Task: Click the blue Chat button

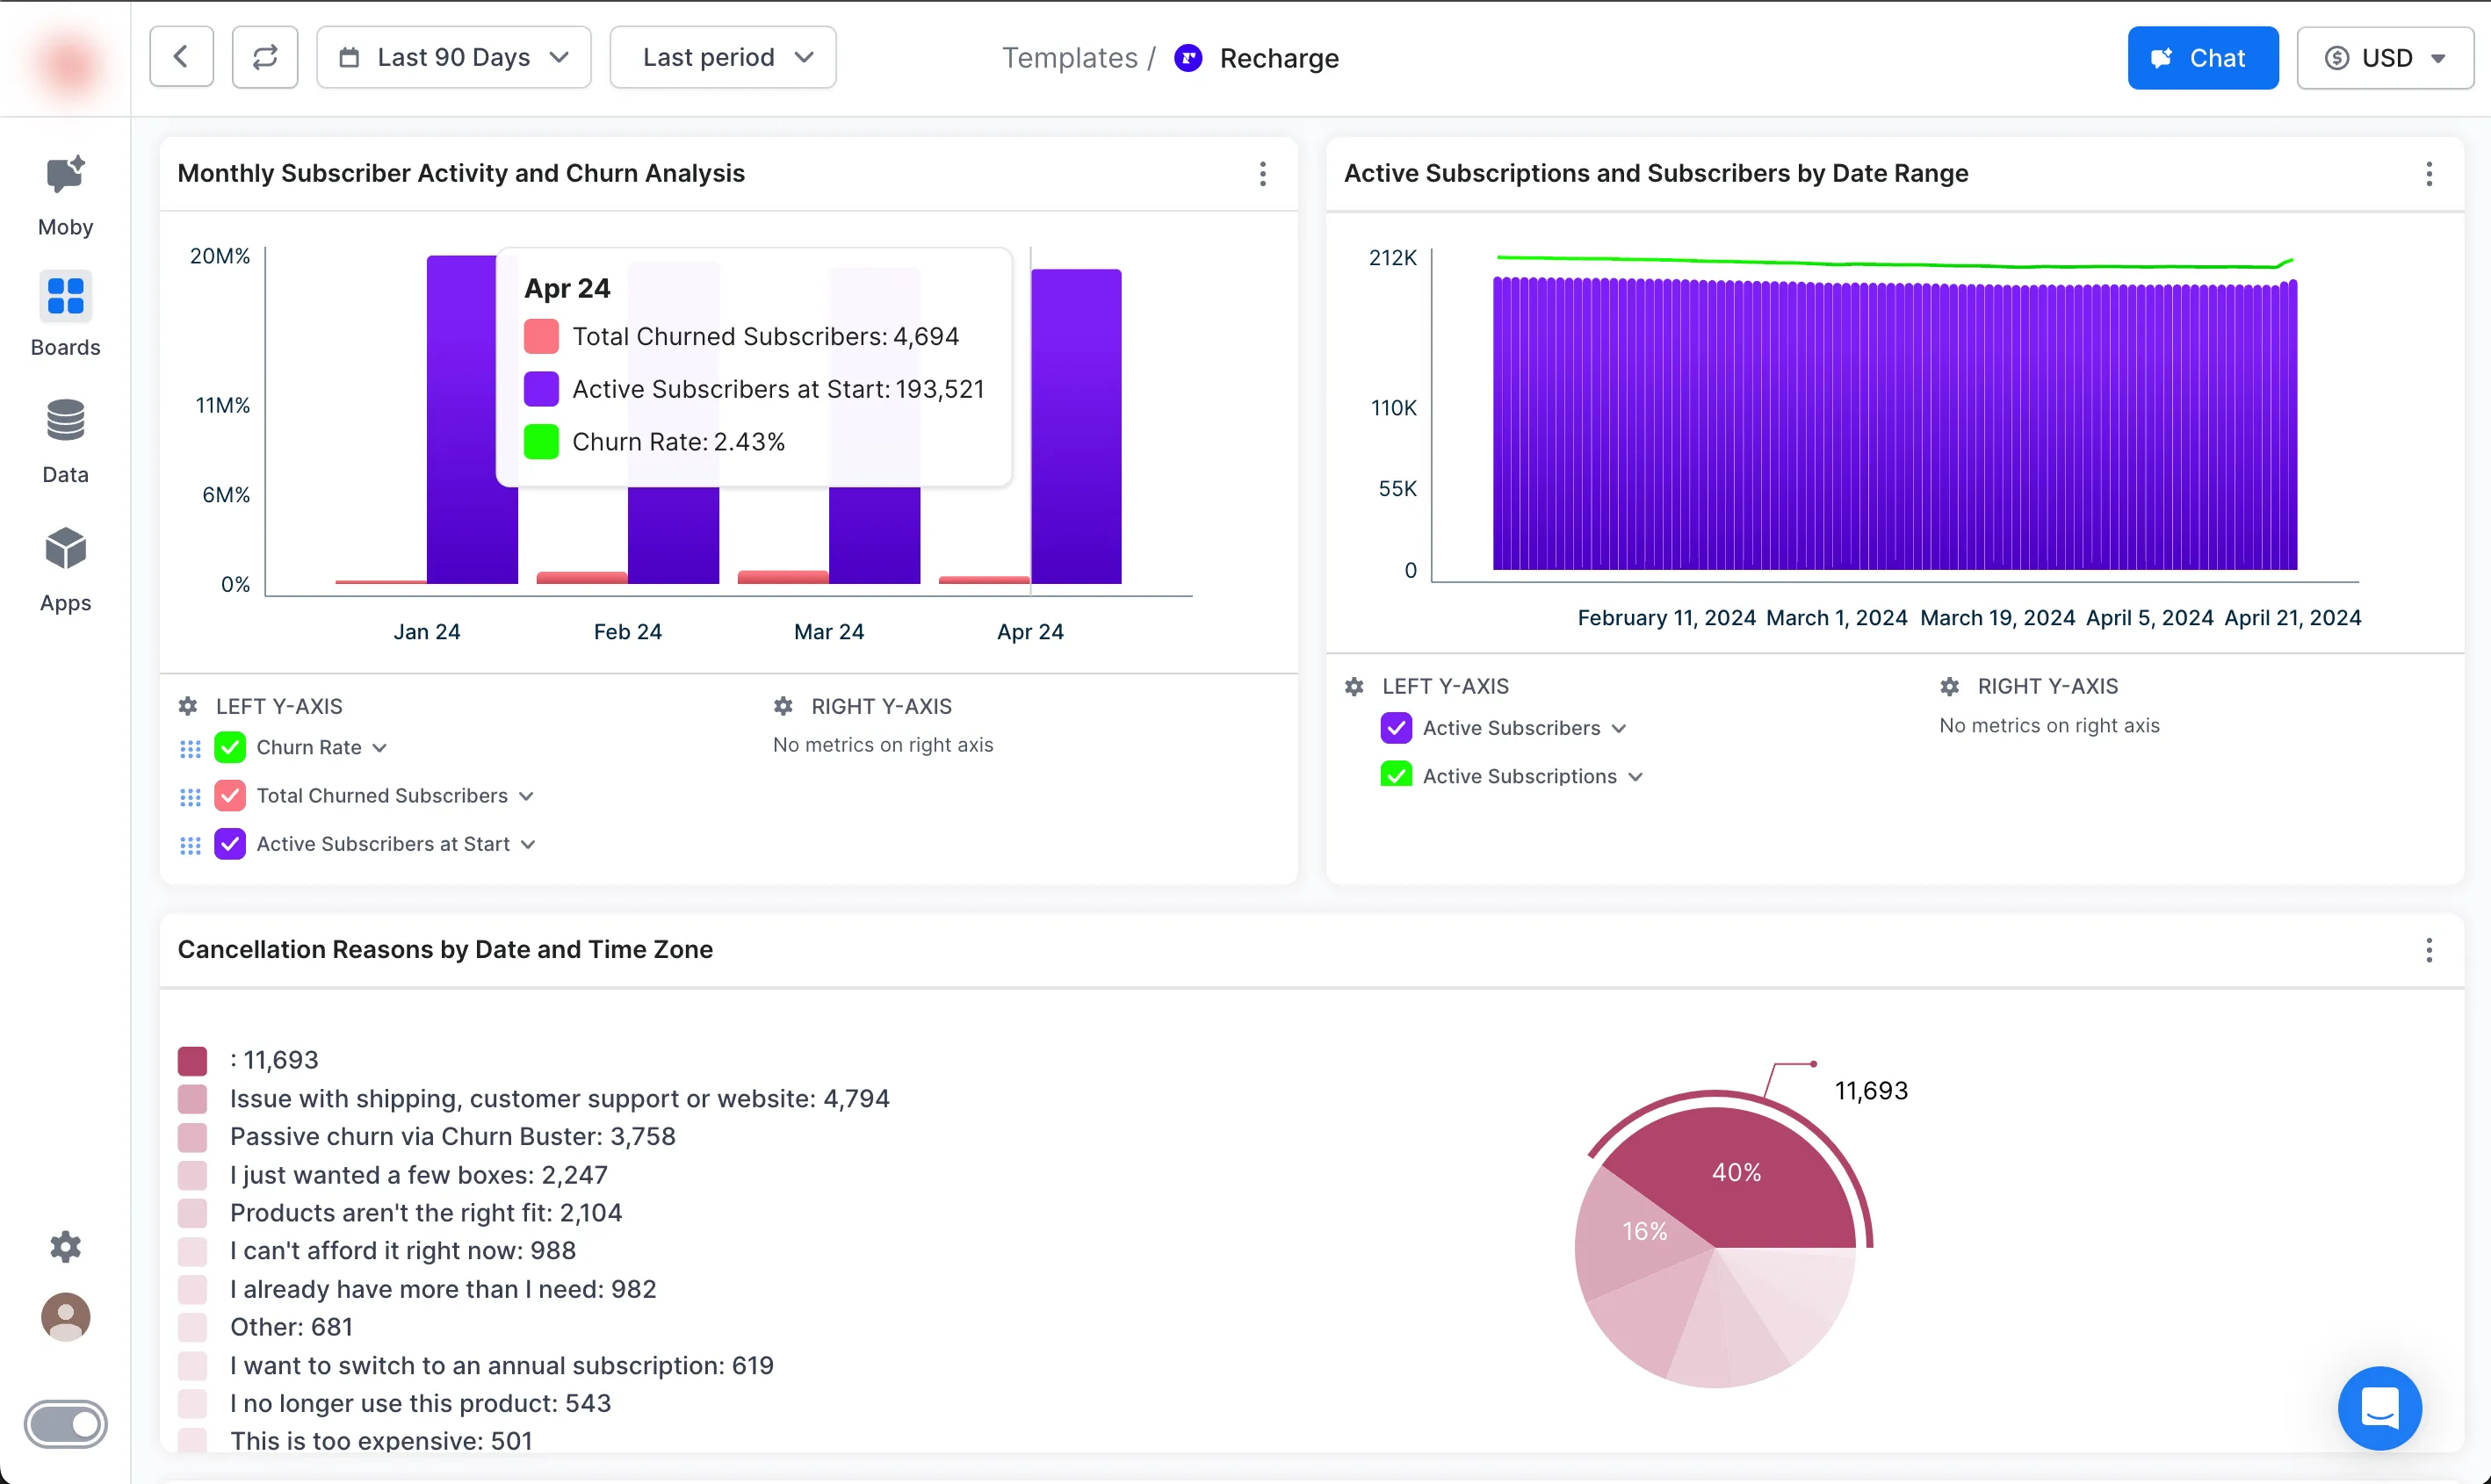Action: pyautogui.click(x=2202, y=57)
